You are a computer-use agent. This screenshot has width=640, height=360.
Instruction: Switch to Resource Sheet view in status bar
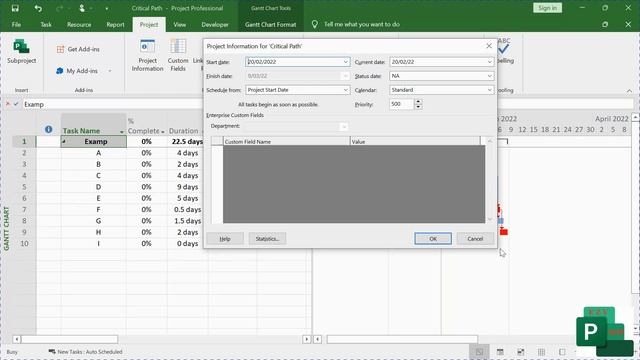542,352
